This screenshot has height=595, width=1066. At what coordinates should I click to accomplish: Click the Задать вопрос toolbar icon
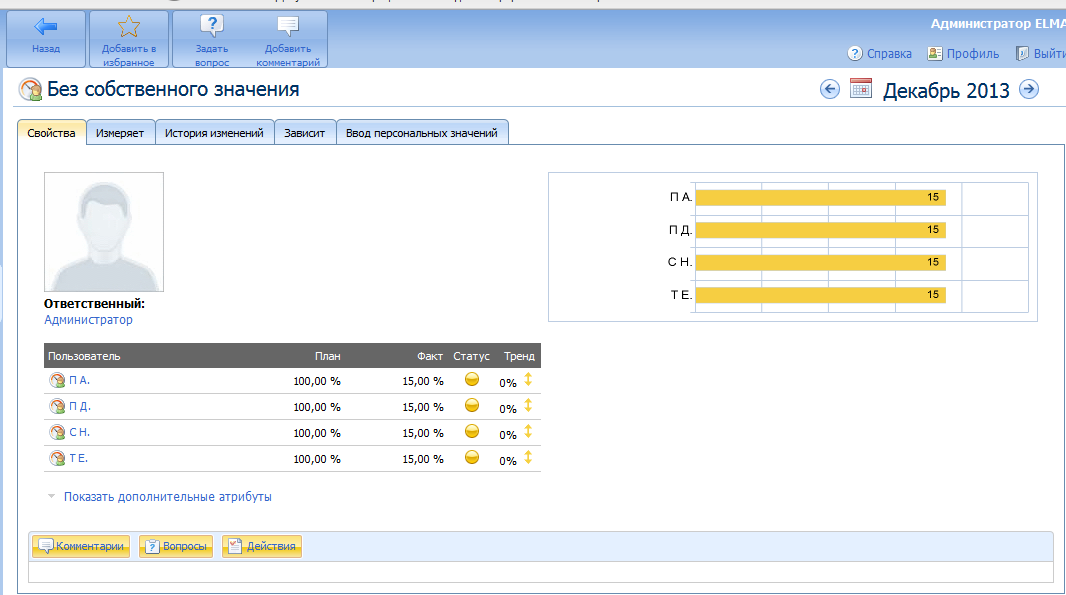coord(212,28)
